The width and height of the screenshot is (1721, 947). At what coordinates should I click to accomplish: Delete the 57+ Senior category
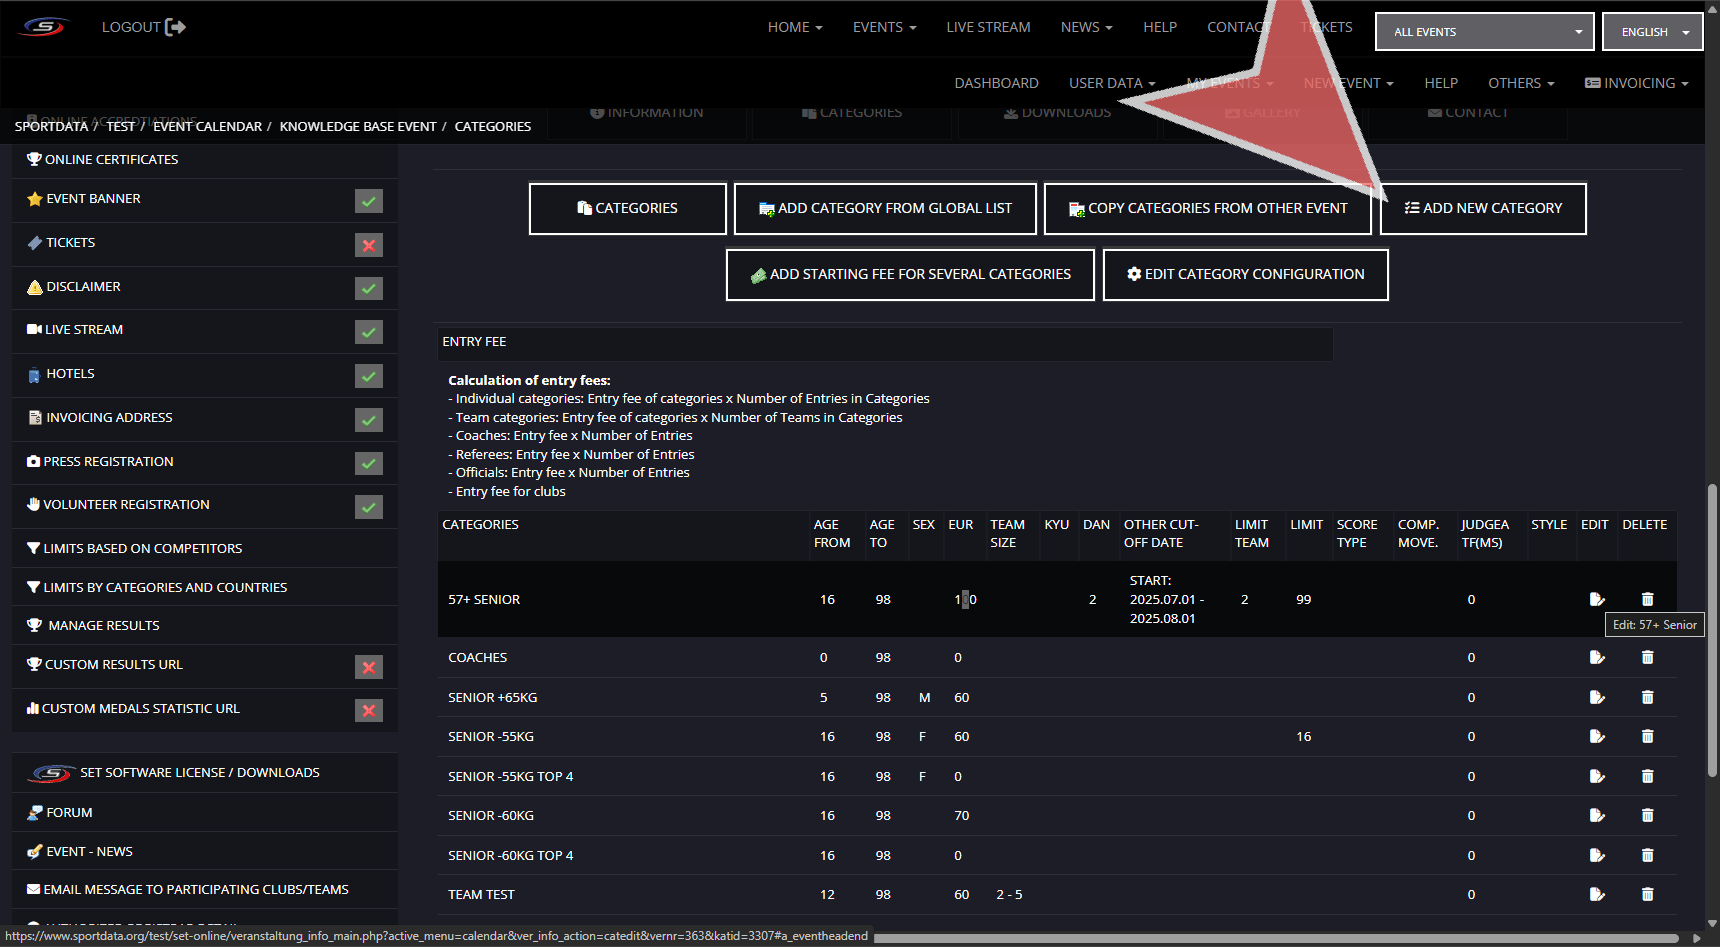tap(1647, 599)
